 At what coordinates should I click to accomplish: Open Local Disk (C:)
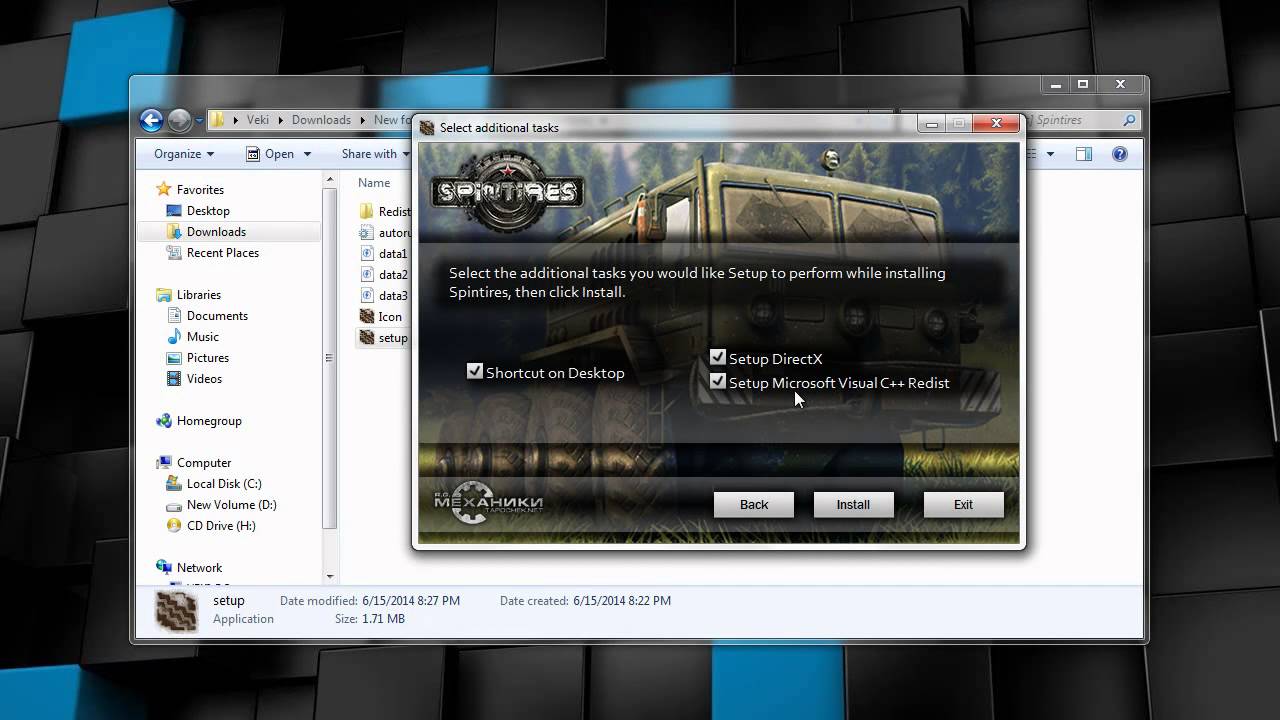(224, 484)
